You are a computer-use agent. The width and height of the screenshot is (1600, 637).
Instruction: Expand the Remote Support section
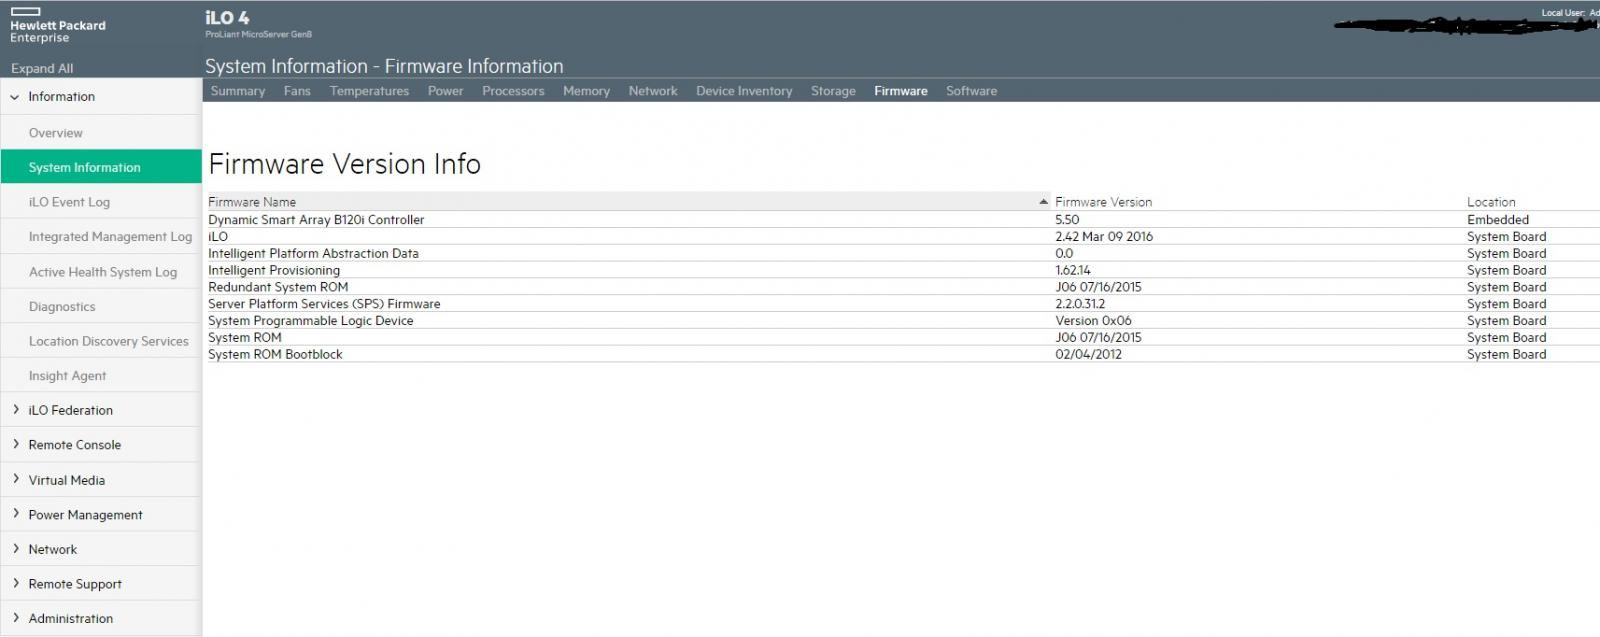click(16, 584)
